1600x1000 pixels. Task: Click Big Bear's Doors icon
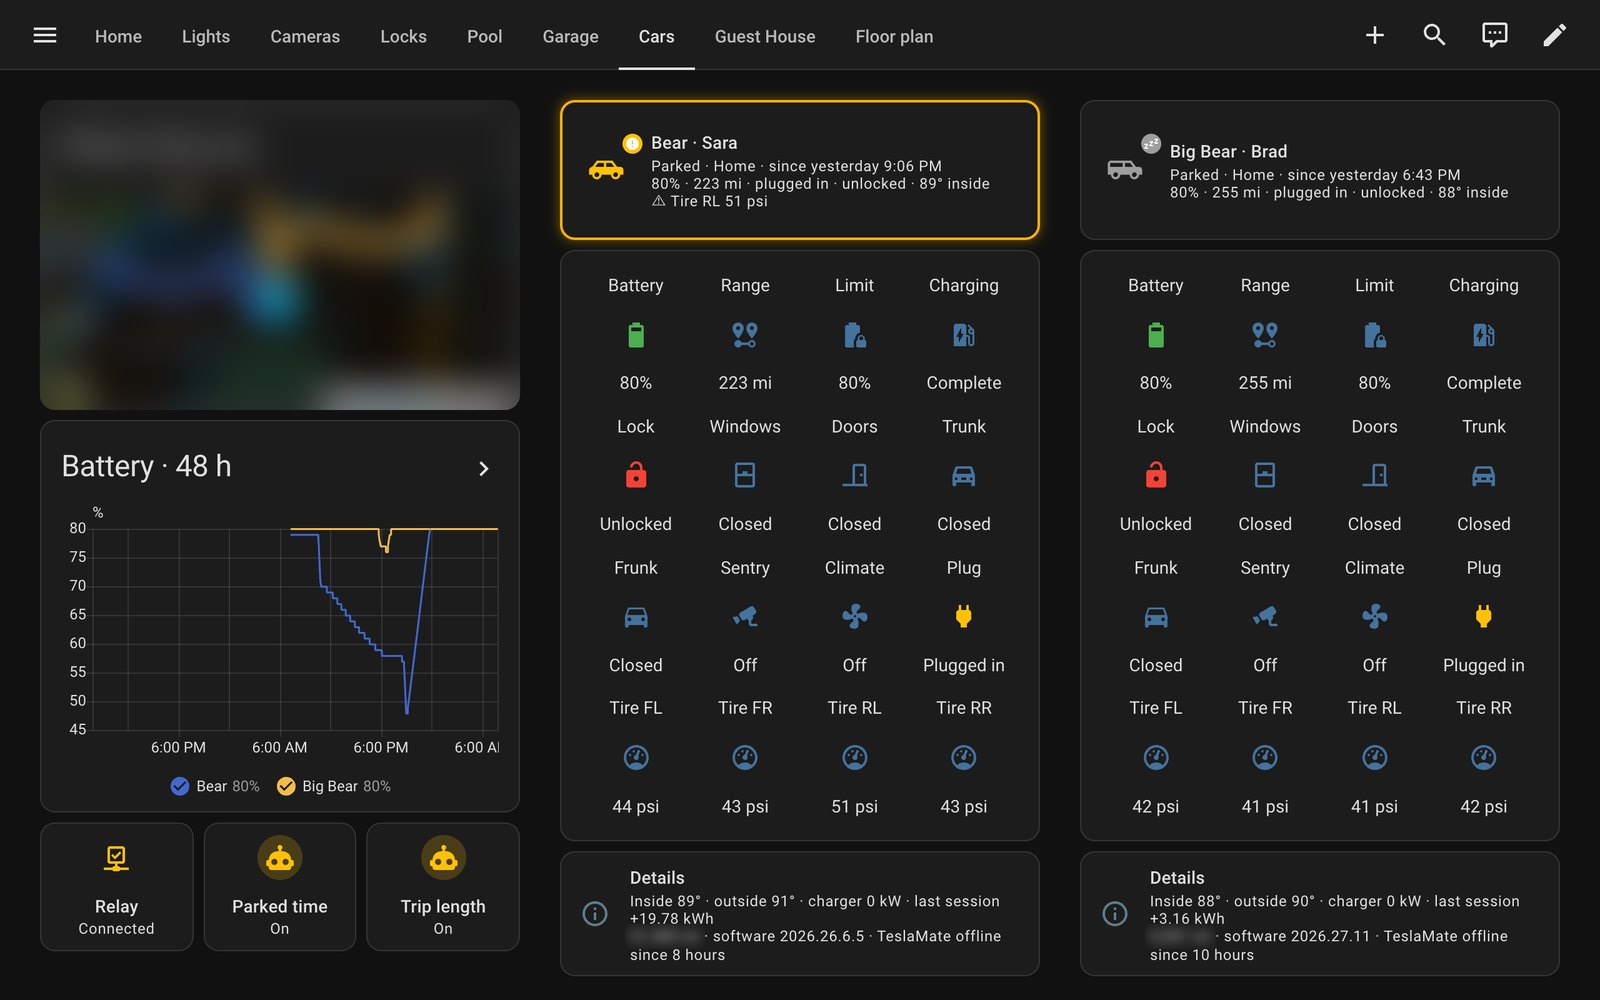[x=1374, y=475]
